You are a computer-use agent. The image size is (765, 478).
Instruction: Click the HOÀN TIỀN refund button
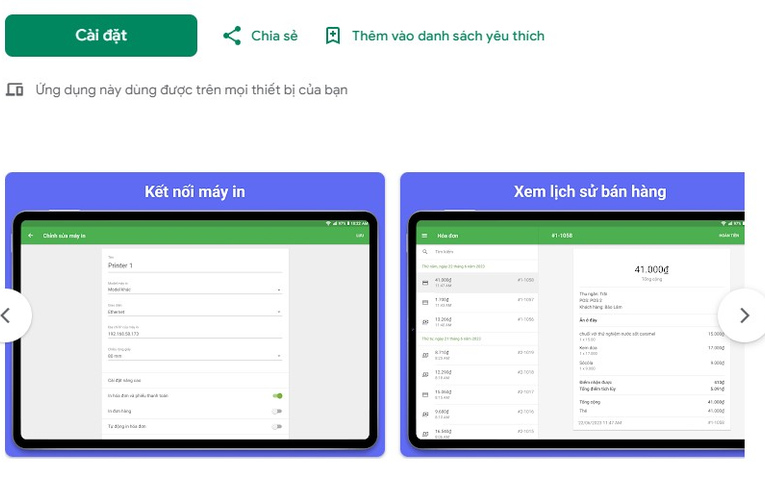[x=728, y=236]
